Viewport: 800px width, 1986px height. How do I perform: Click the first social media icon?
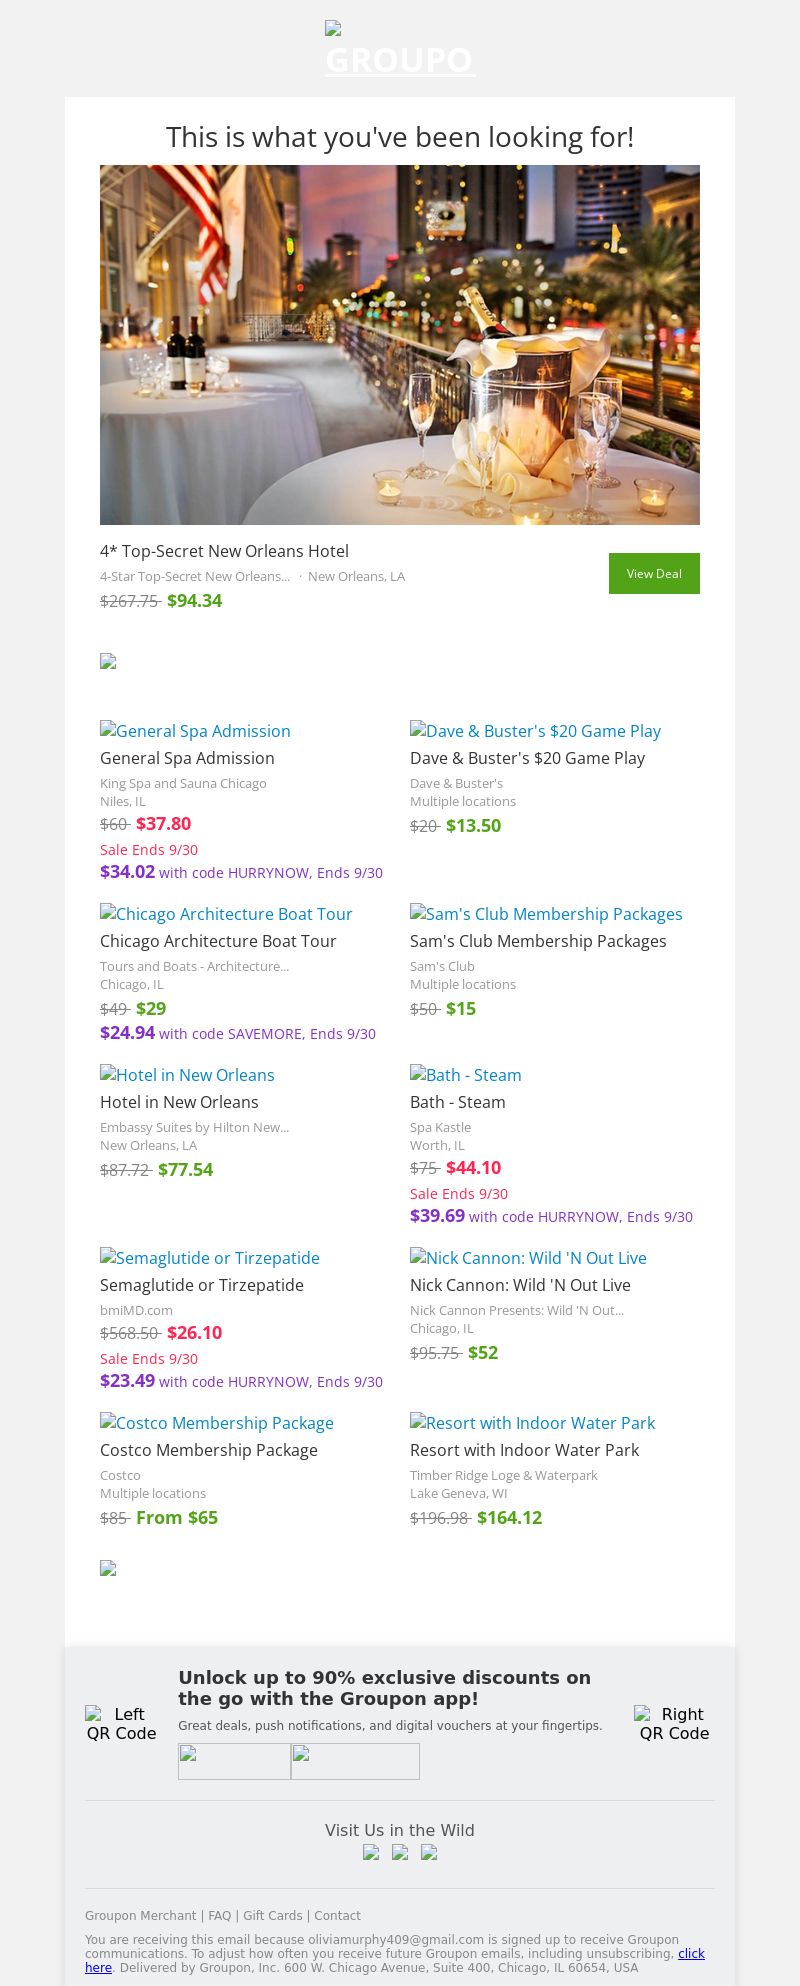coord(371,1852)
